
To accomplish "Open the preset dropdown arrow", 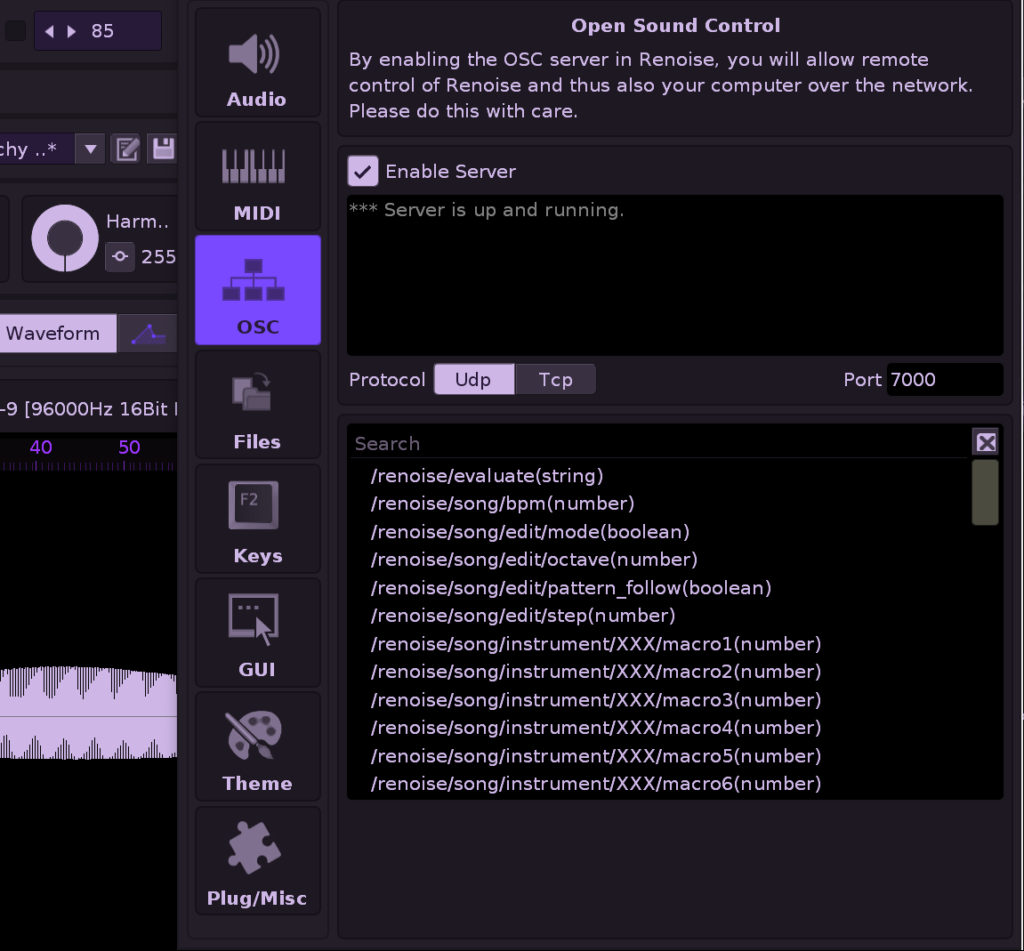I will (x=91, y=150).
